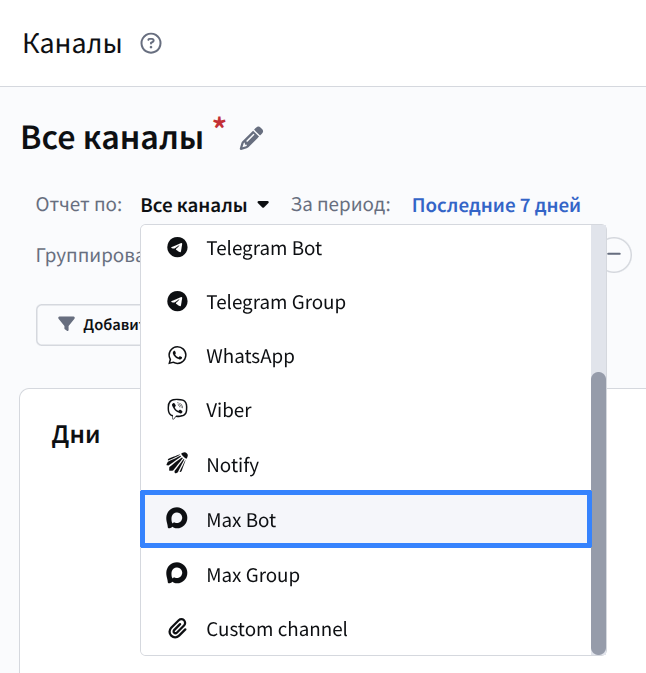Click the Каналы page title
The width and height of the screenshot is (646, 673).
coord(72,44)
